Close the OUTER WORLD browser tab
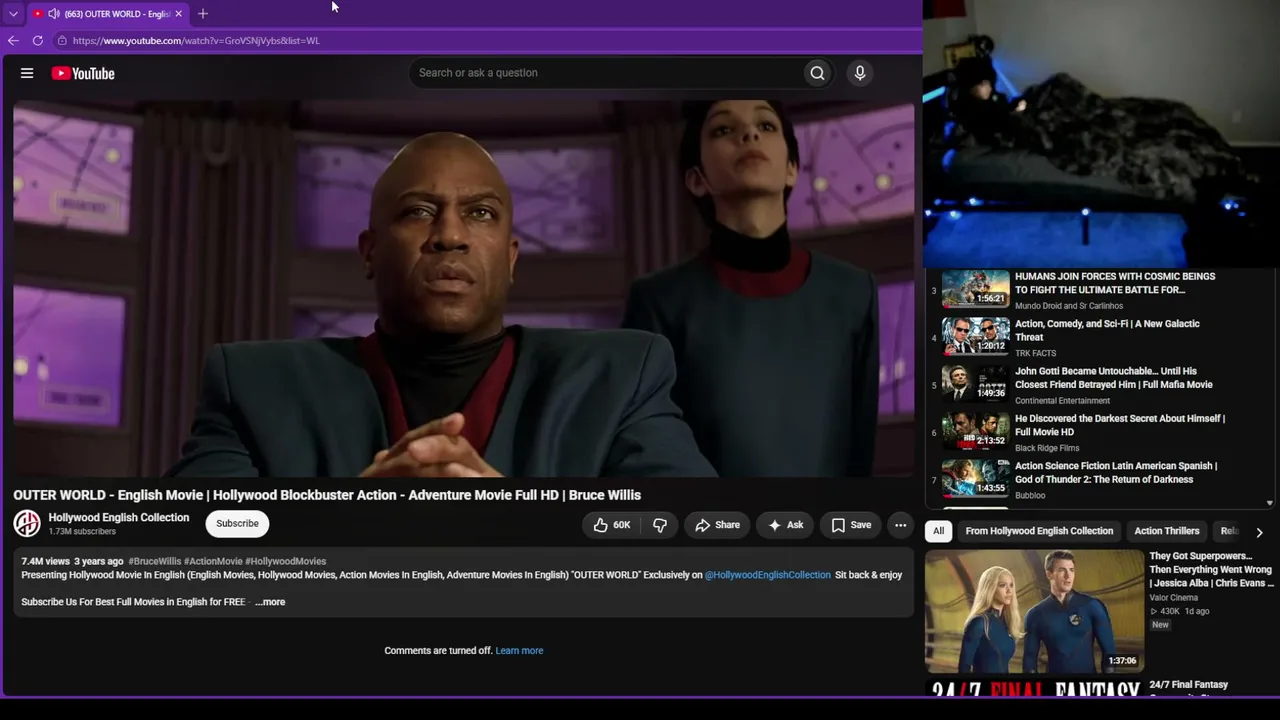The width and height of the screenshot is (1280, 720). coord(178,14)
